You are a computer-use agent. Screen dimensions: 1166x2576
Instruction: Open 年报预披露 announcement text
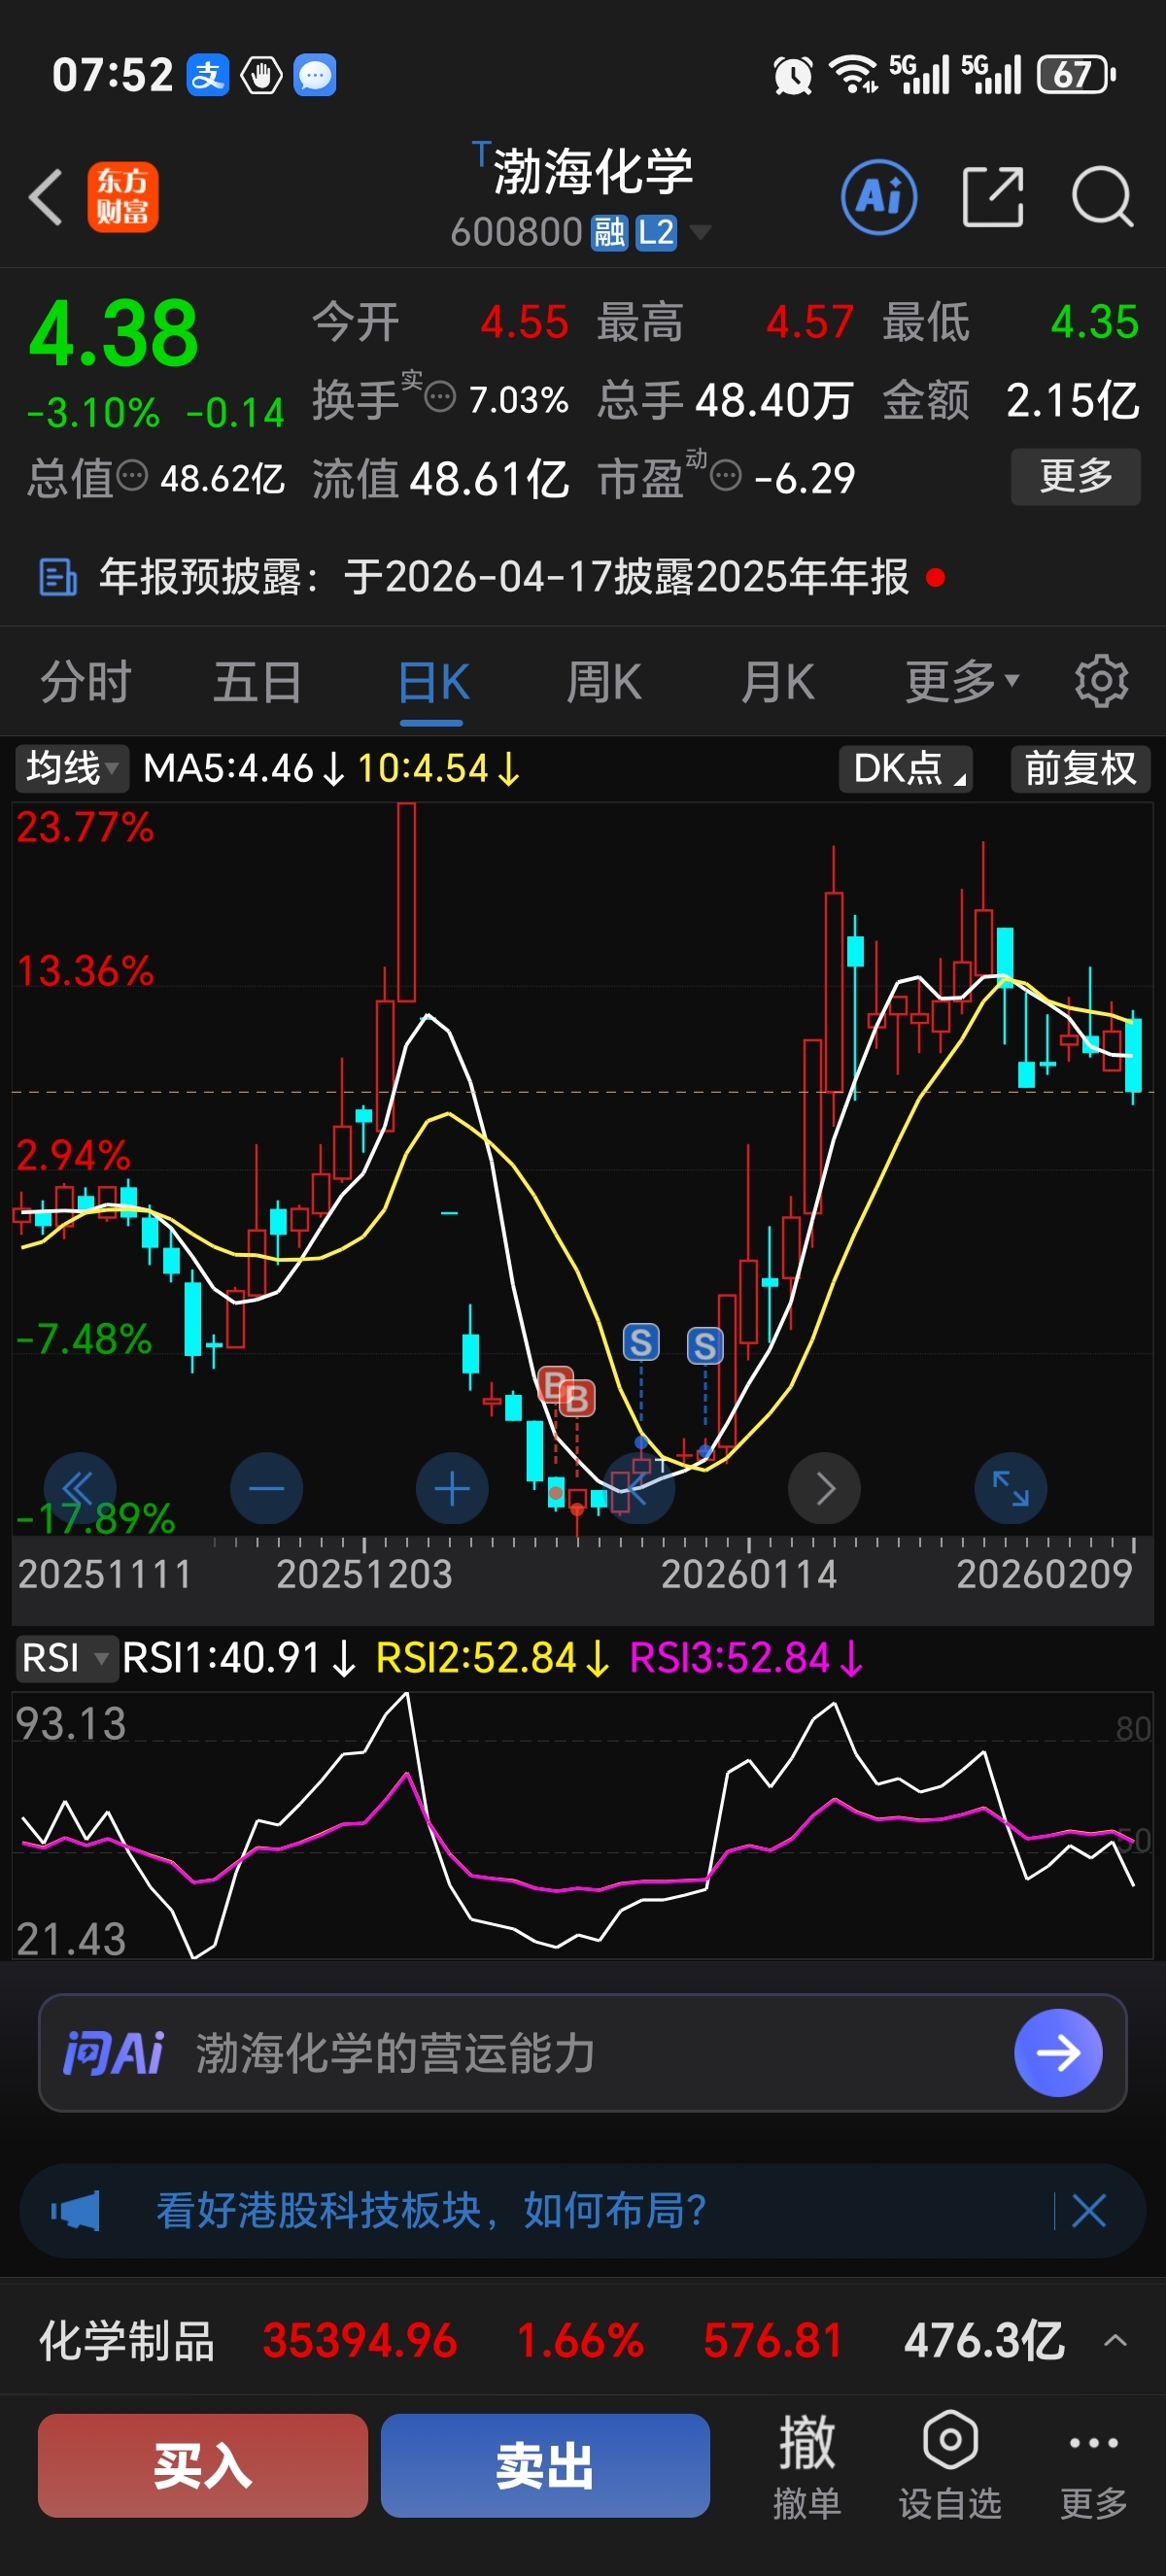503,577
